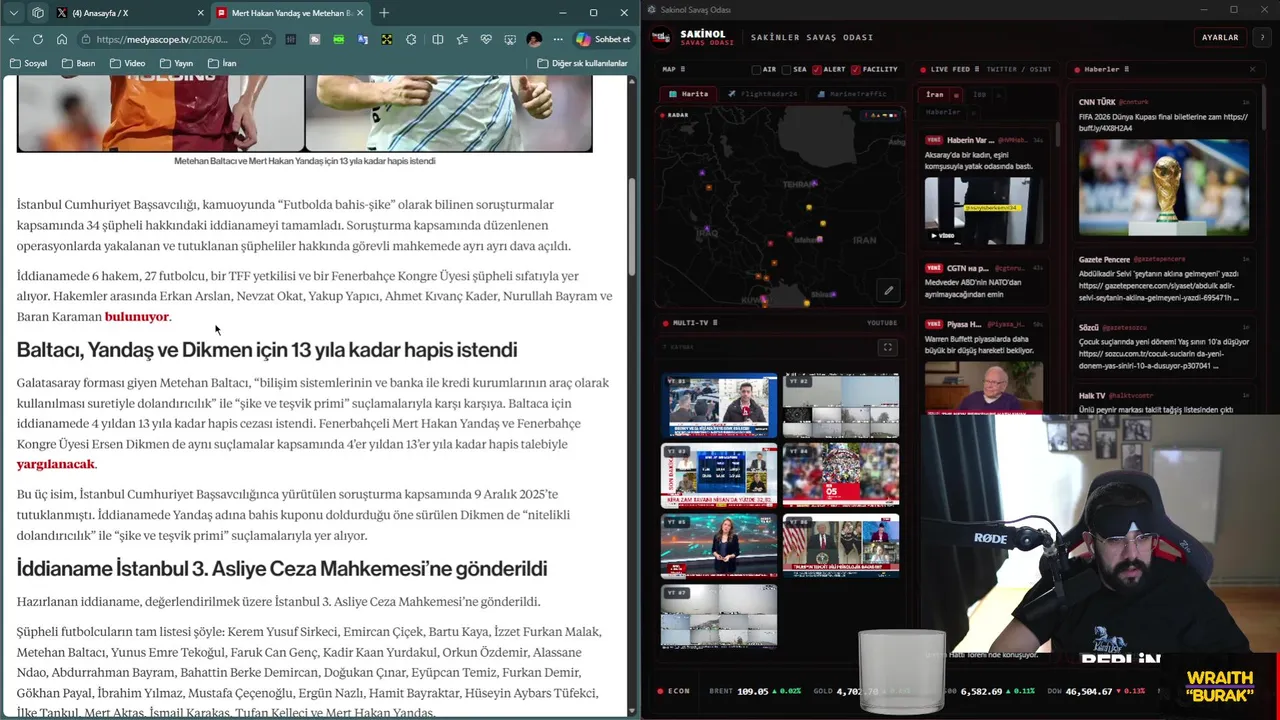1280x720 pixels.
Task: Reload the medyascope page
Action: [x=37, y=39]
